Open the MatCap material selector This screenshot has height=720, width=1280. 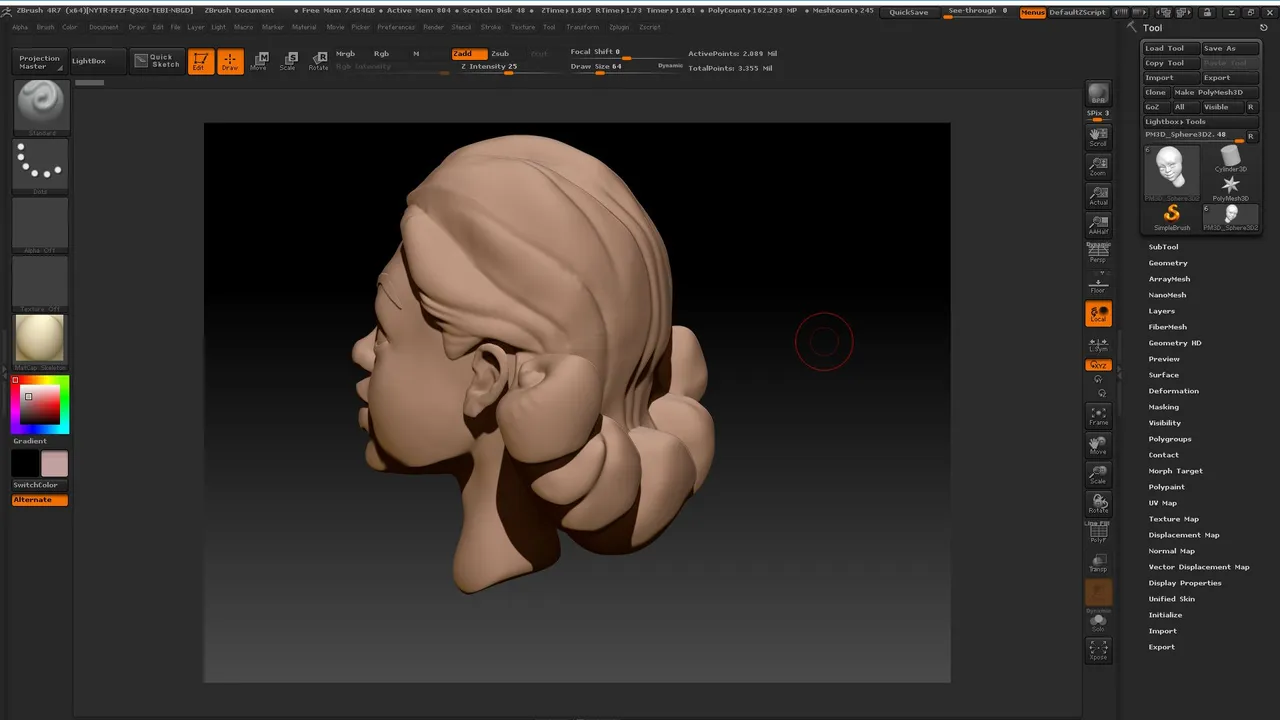tap(41, 341)
